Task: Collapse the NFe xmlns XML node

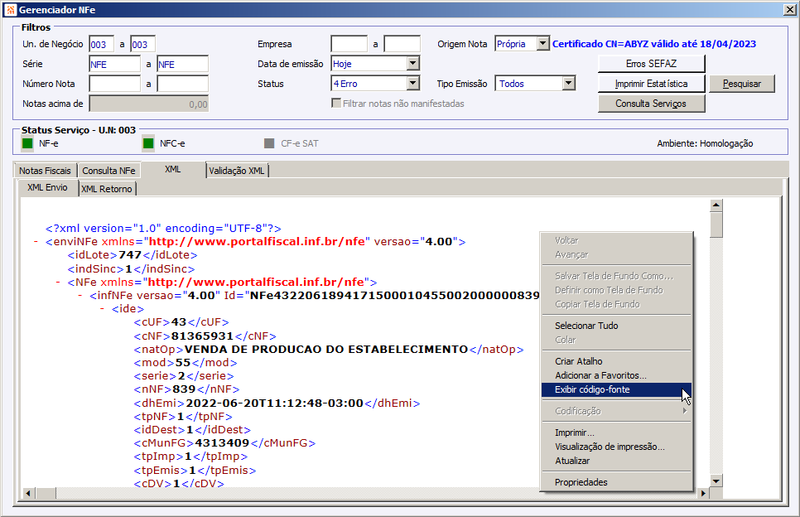Action: tap(58, 282)
